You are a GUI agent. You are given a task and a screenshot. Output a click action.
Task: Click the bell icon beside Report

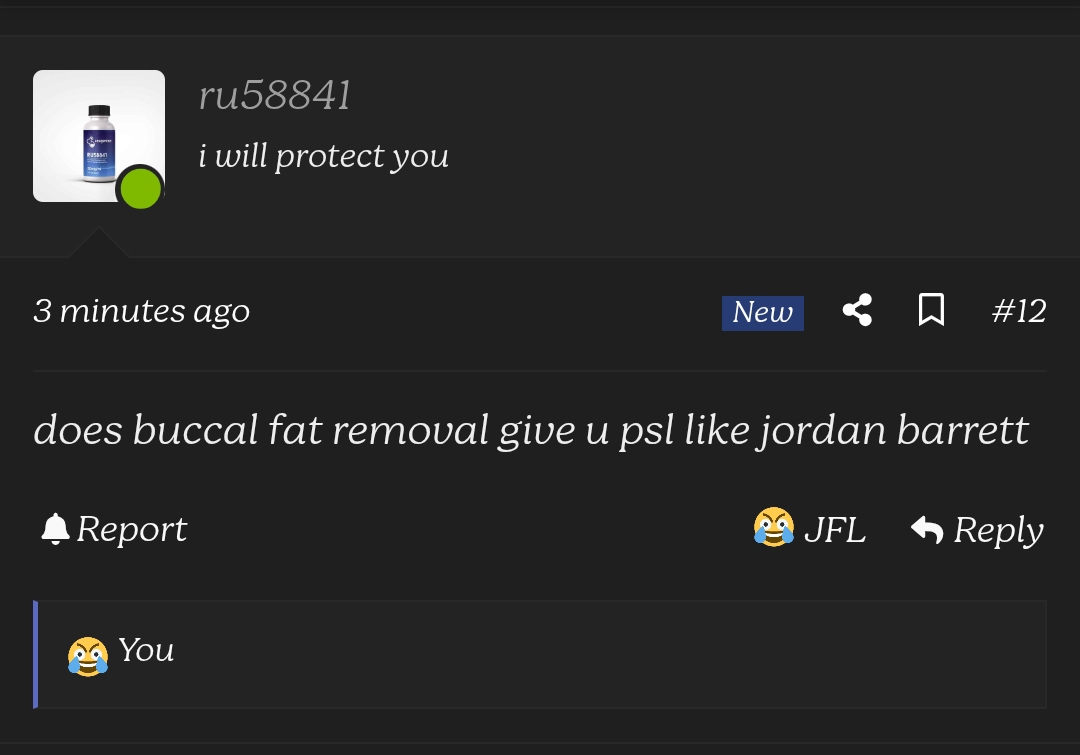[55, 529]
